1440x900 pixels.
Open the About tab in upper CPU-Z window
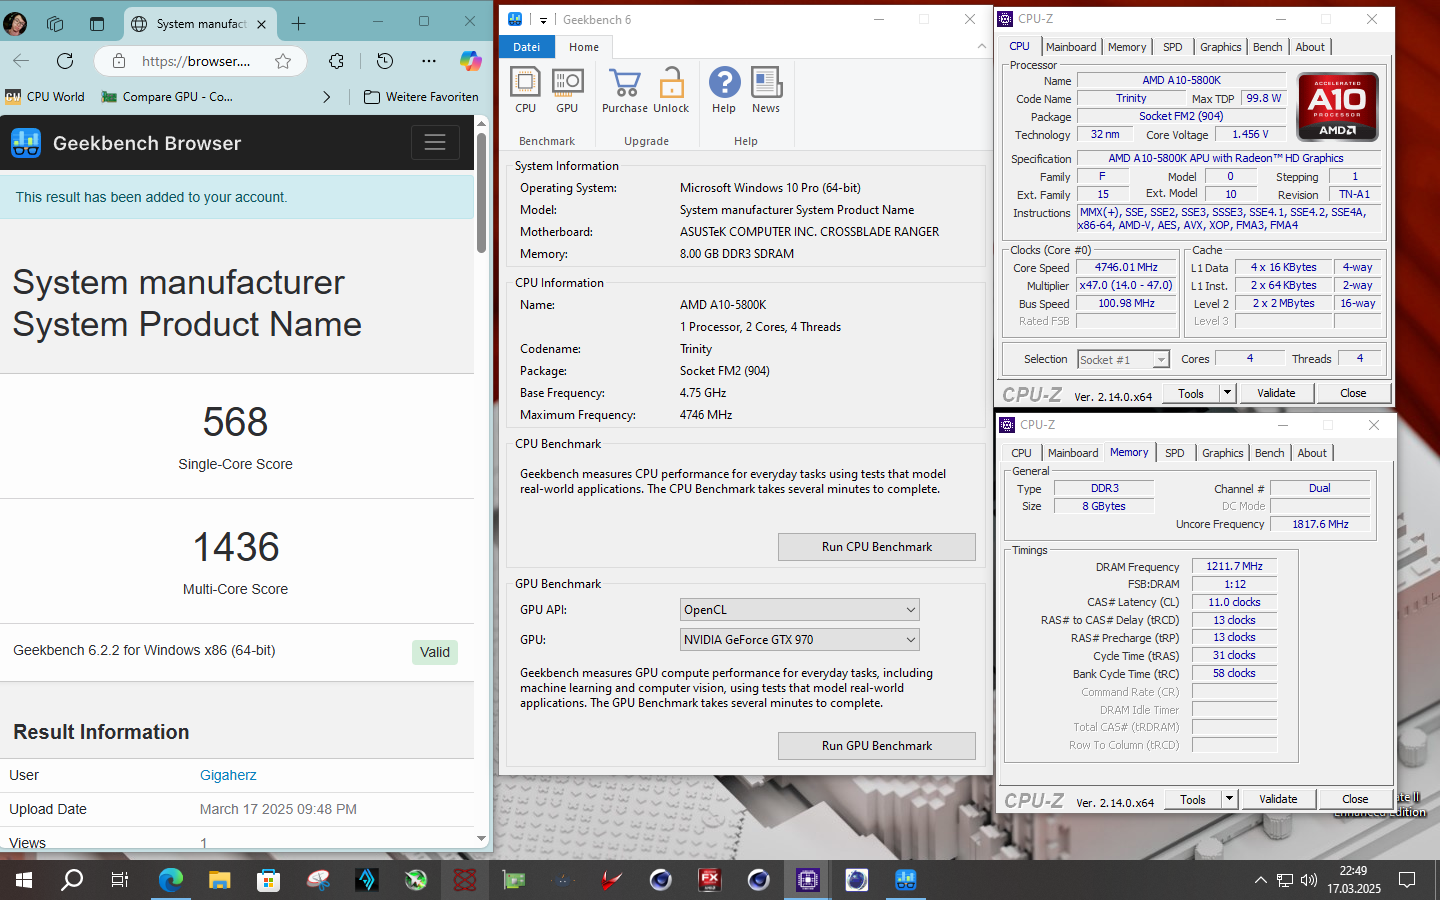pos(1310,47)
